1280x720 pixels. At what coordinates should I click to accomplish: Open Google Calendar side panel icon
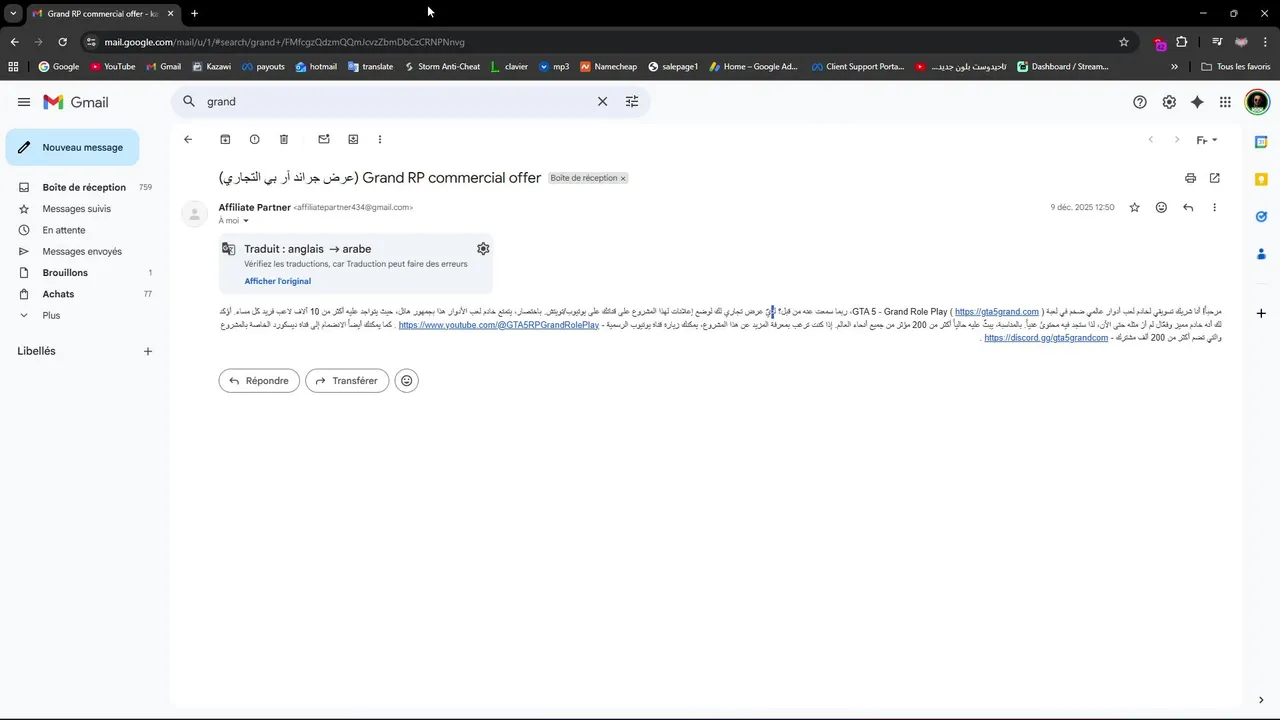coord(1262,142)
